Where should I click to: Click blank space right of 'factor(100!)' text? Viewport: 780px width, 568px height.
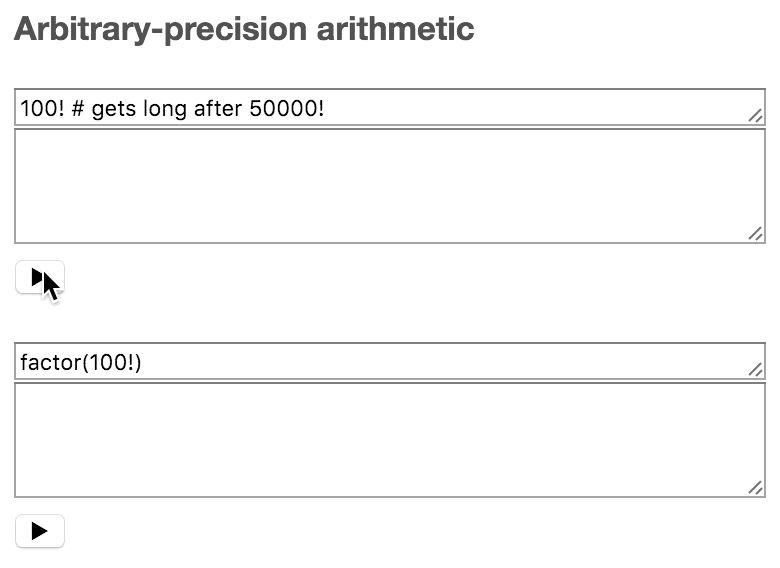coord(450,362)
